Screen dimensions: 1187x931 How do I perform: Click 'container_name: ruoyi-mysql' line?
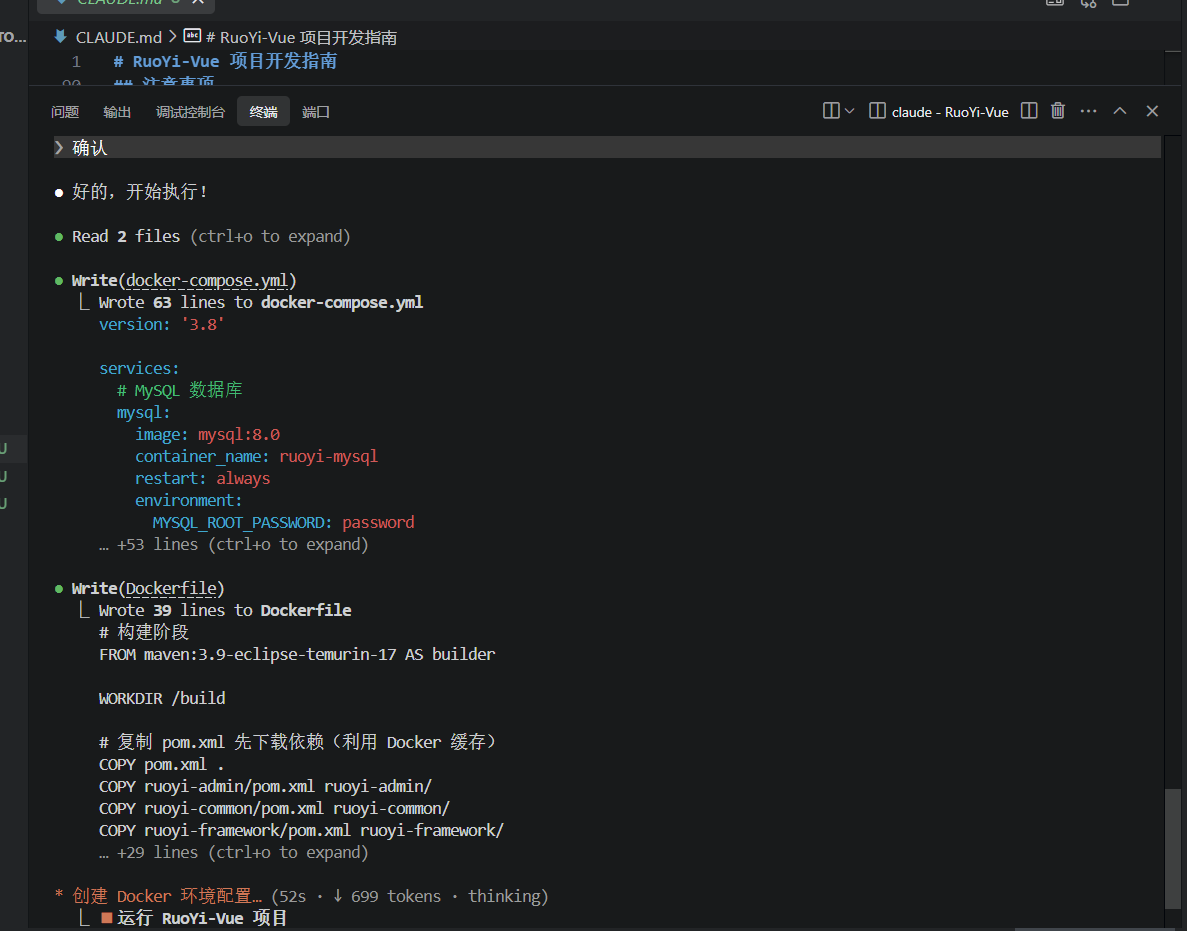click(x=256, y=456)
